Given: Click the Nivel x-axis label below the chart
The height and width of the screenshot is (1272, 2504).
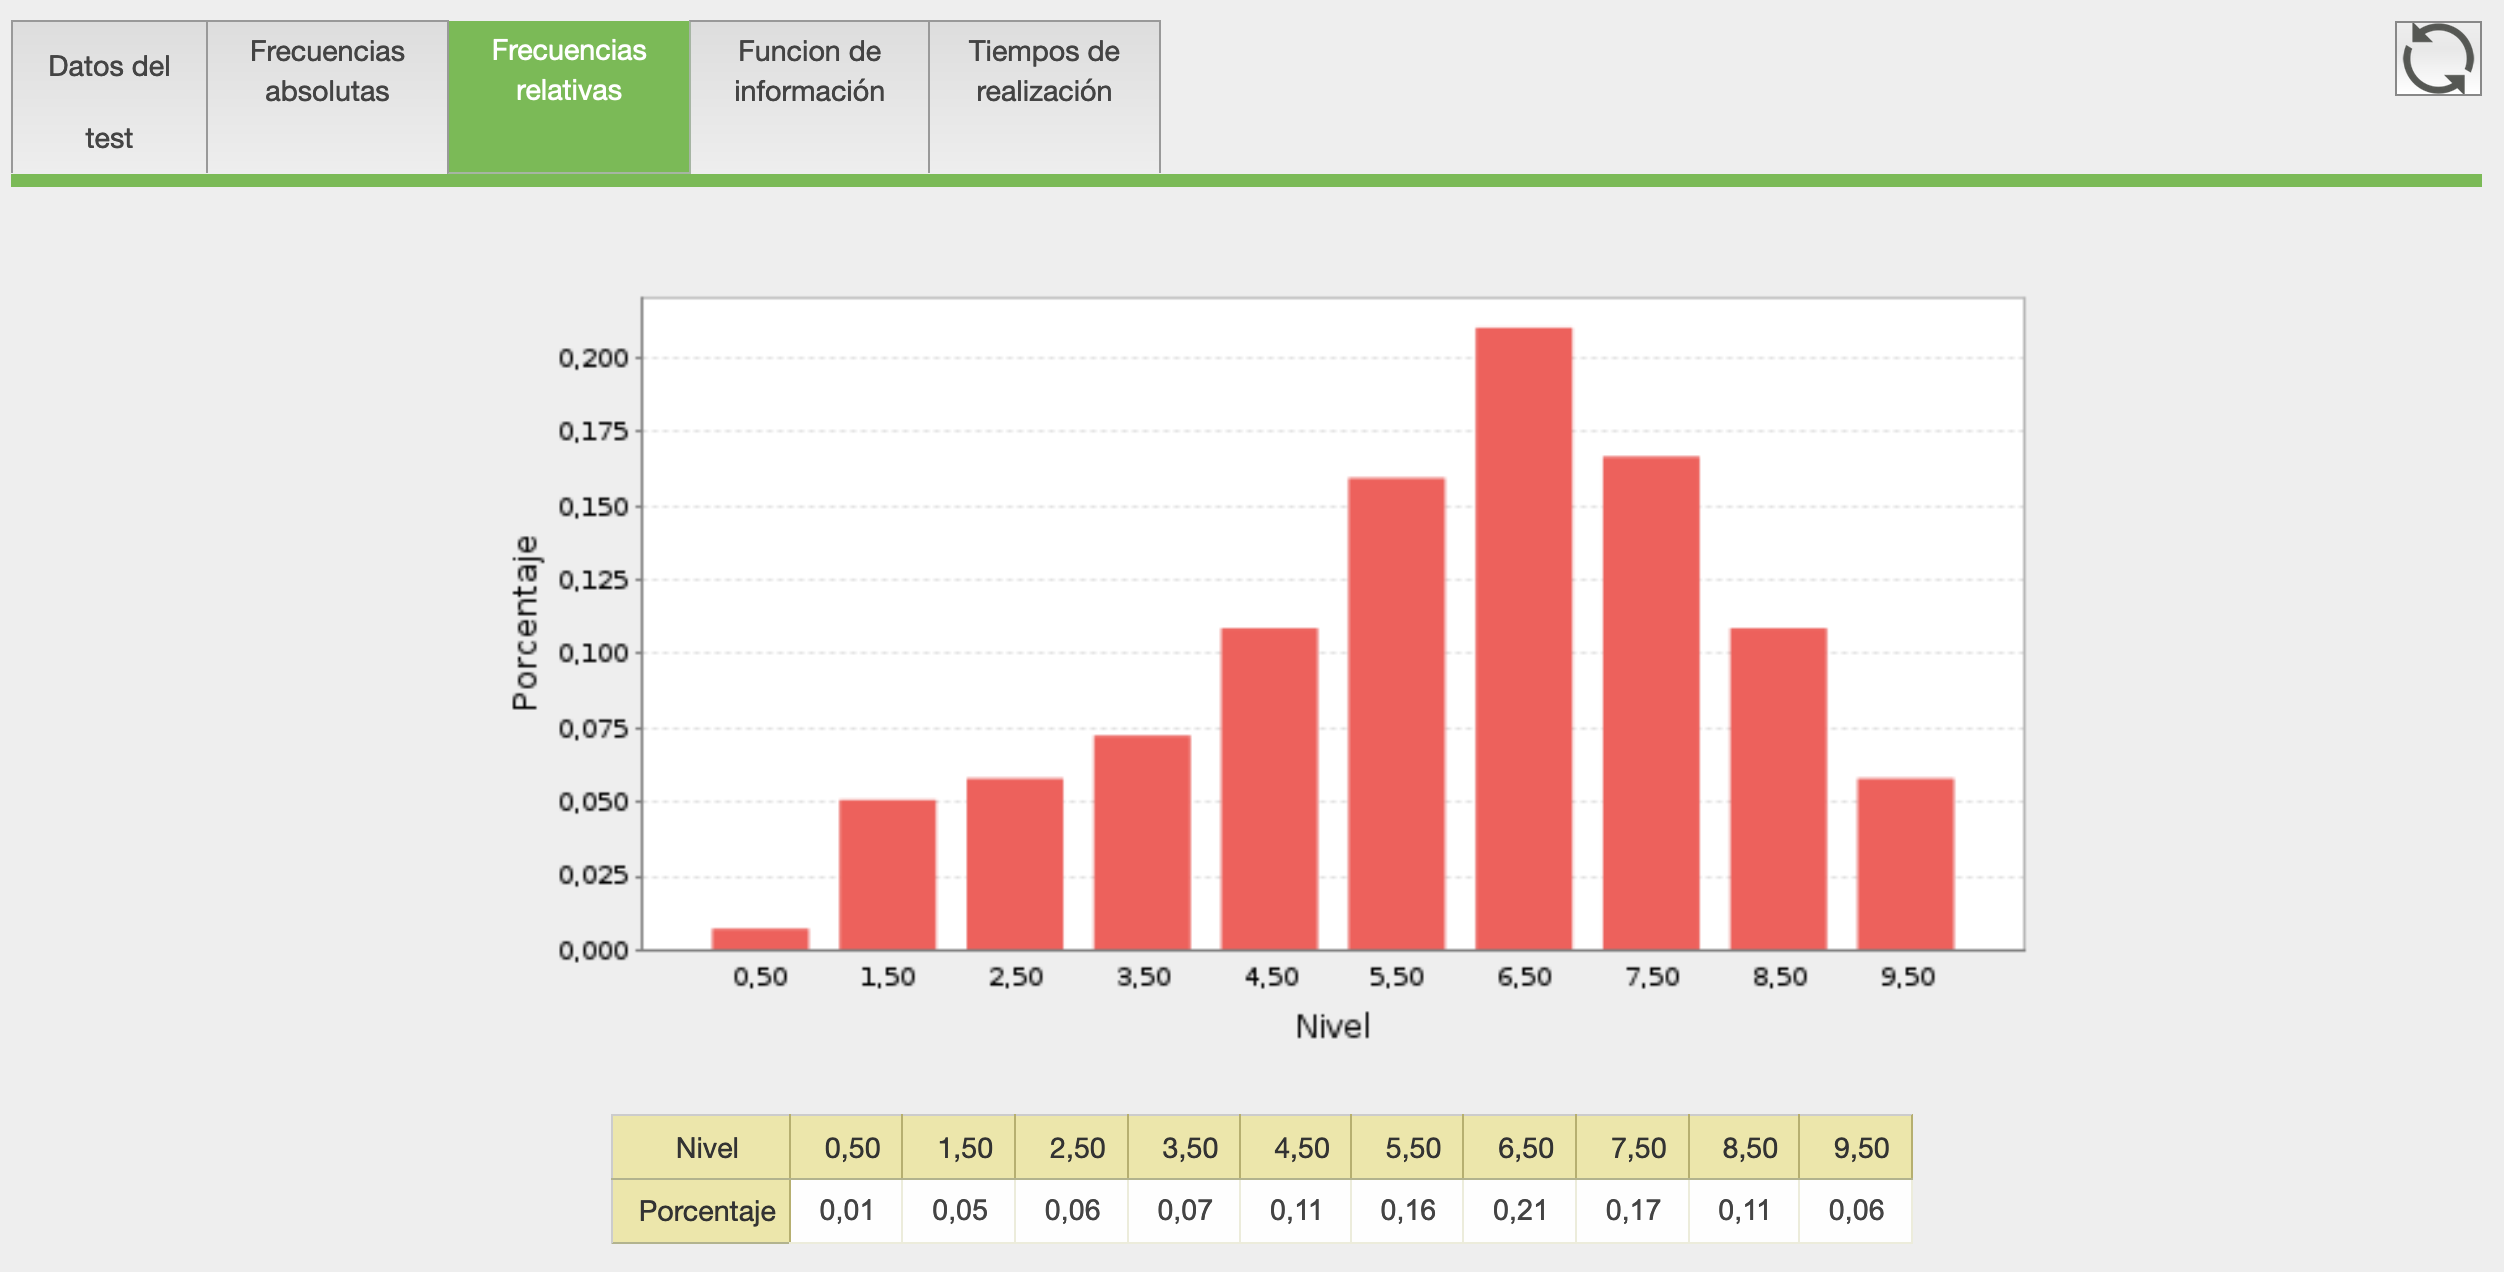Looking at the screenshot, I should (x=1332, y=1026).
